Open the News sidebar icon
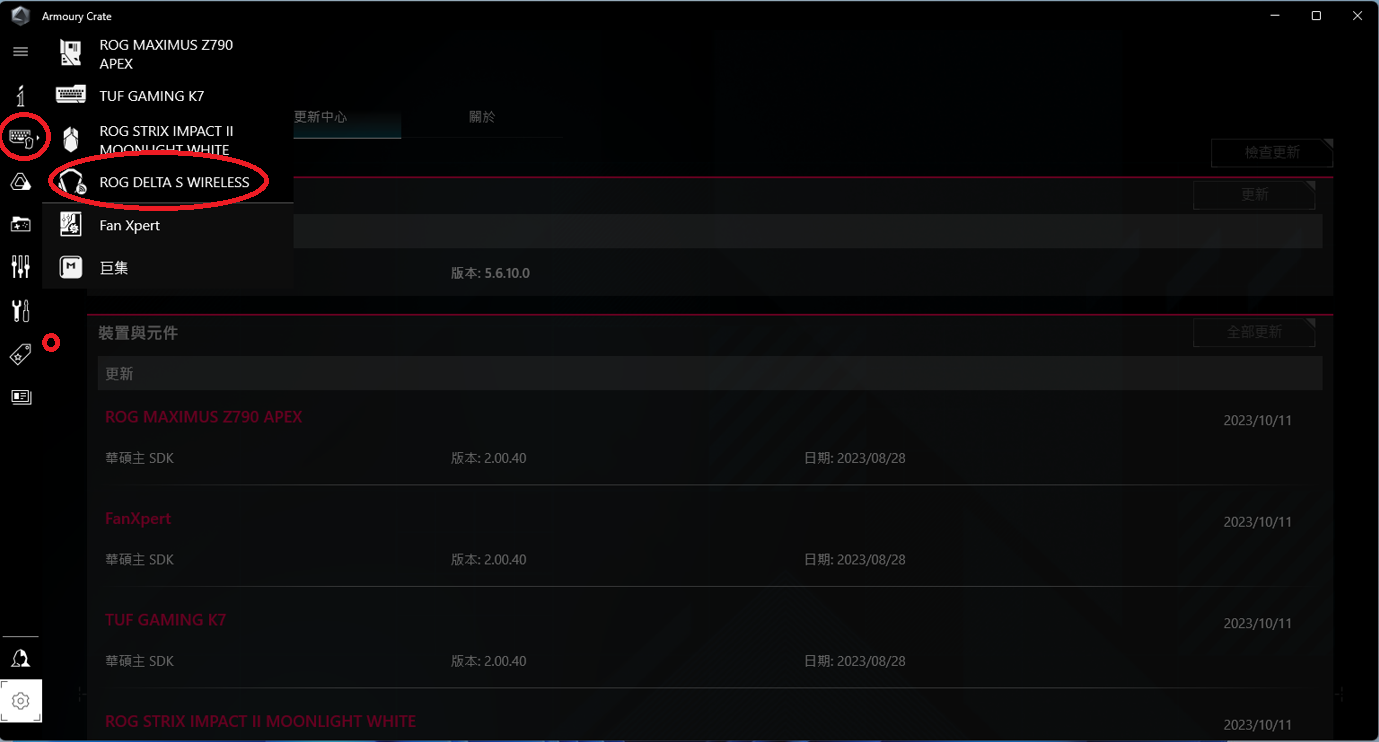 click(x=20, y=397)
